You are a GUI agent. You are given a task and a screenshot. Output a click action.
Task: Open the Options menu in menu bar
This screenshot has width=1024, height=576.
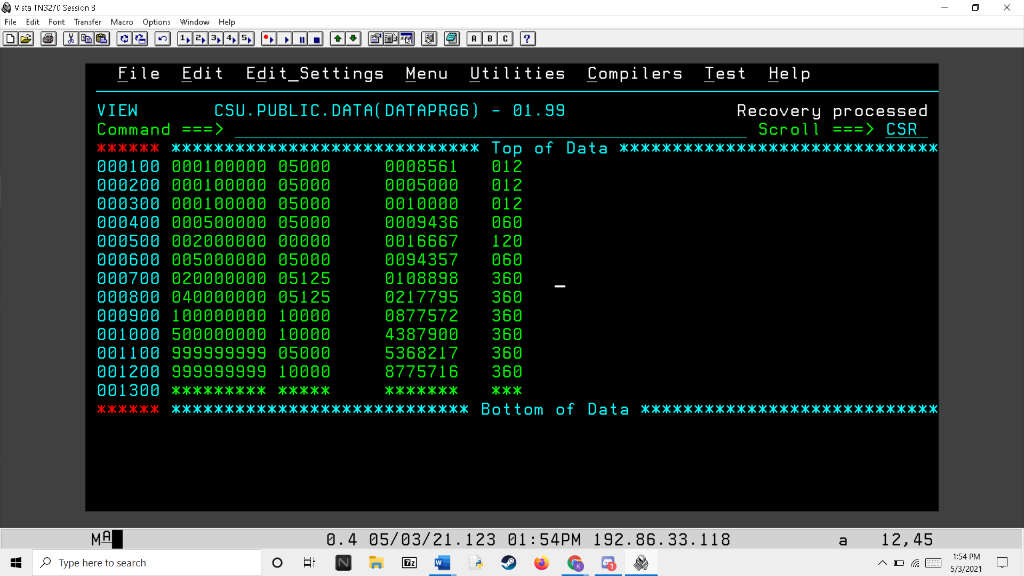click(x=156, y=22)
